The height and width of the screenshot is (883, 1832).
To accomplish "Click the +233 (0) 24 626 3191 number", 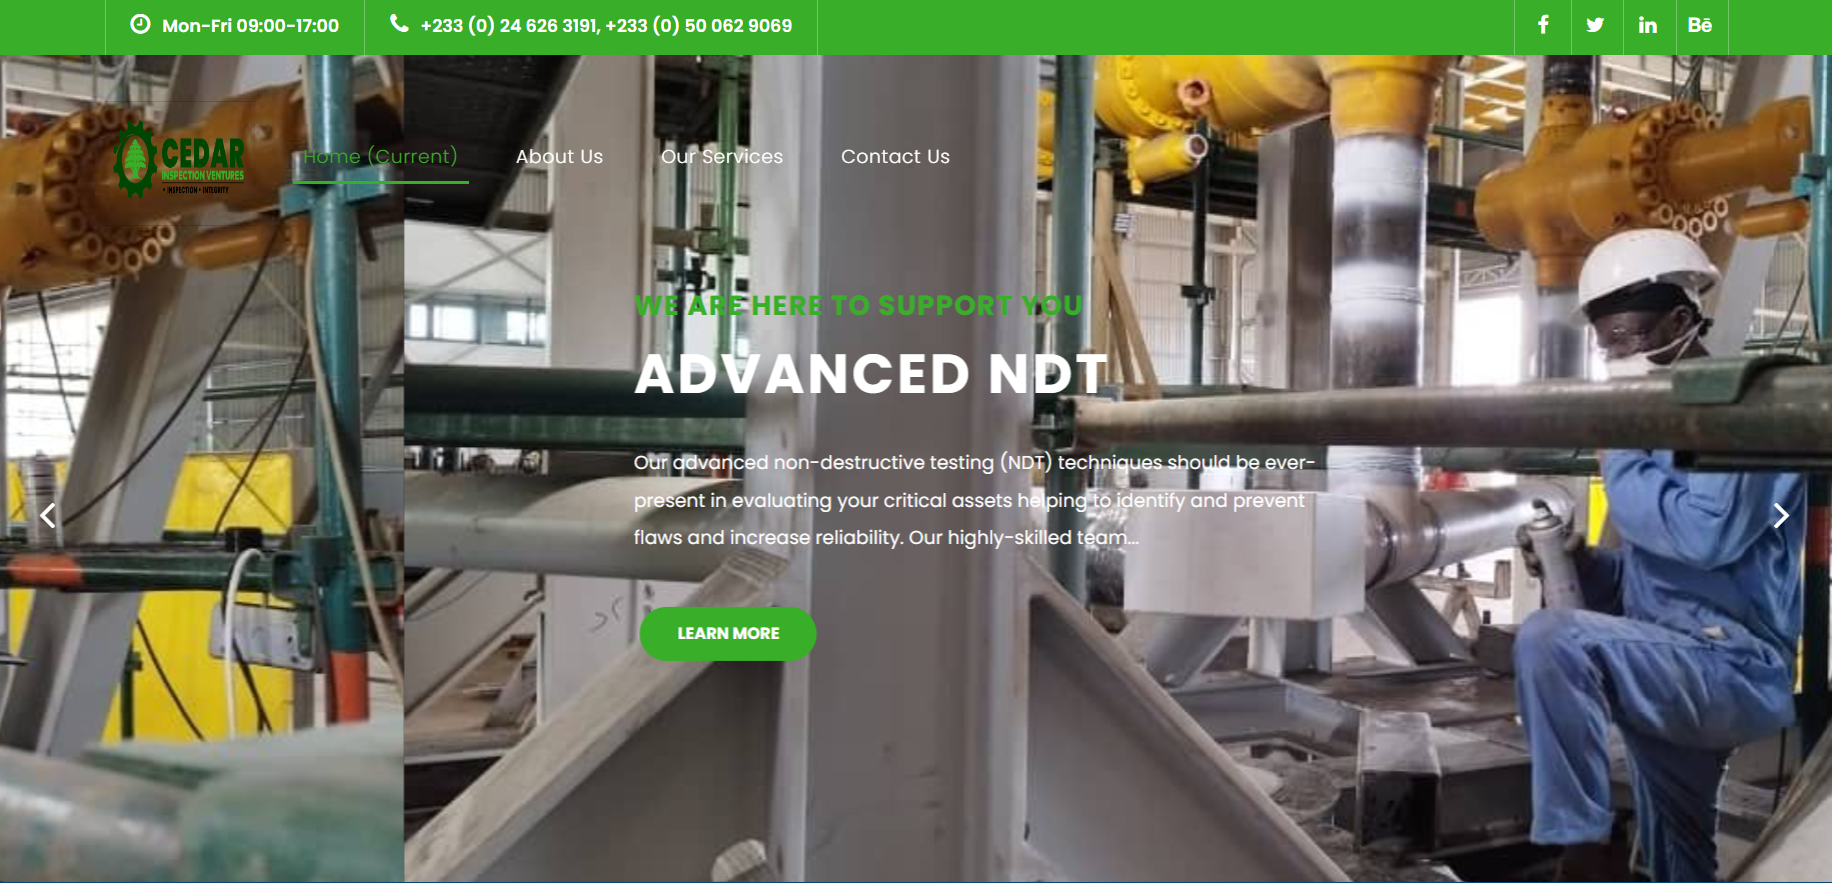I will pos(509,26).
